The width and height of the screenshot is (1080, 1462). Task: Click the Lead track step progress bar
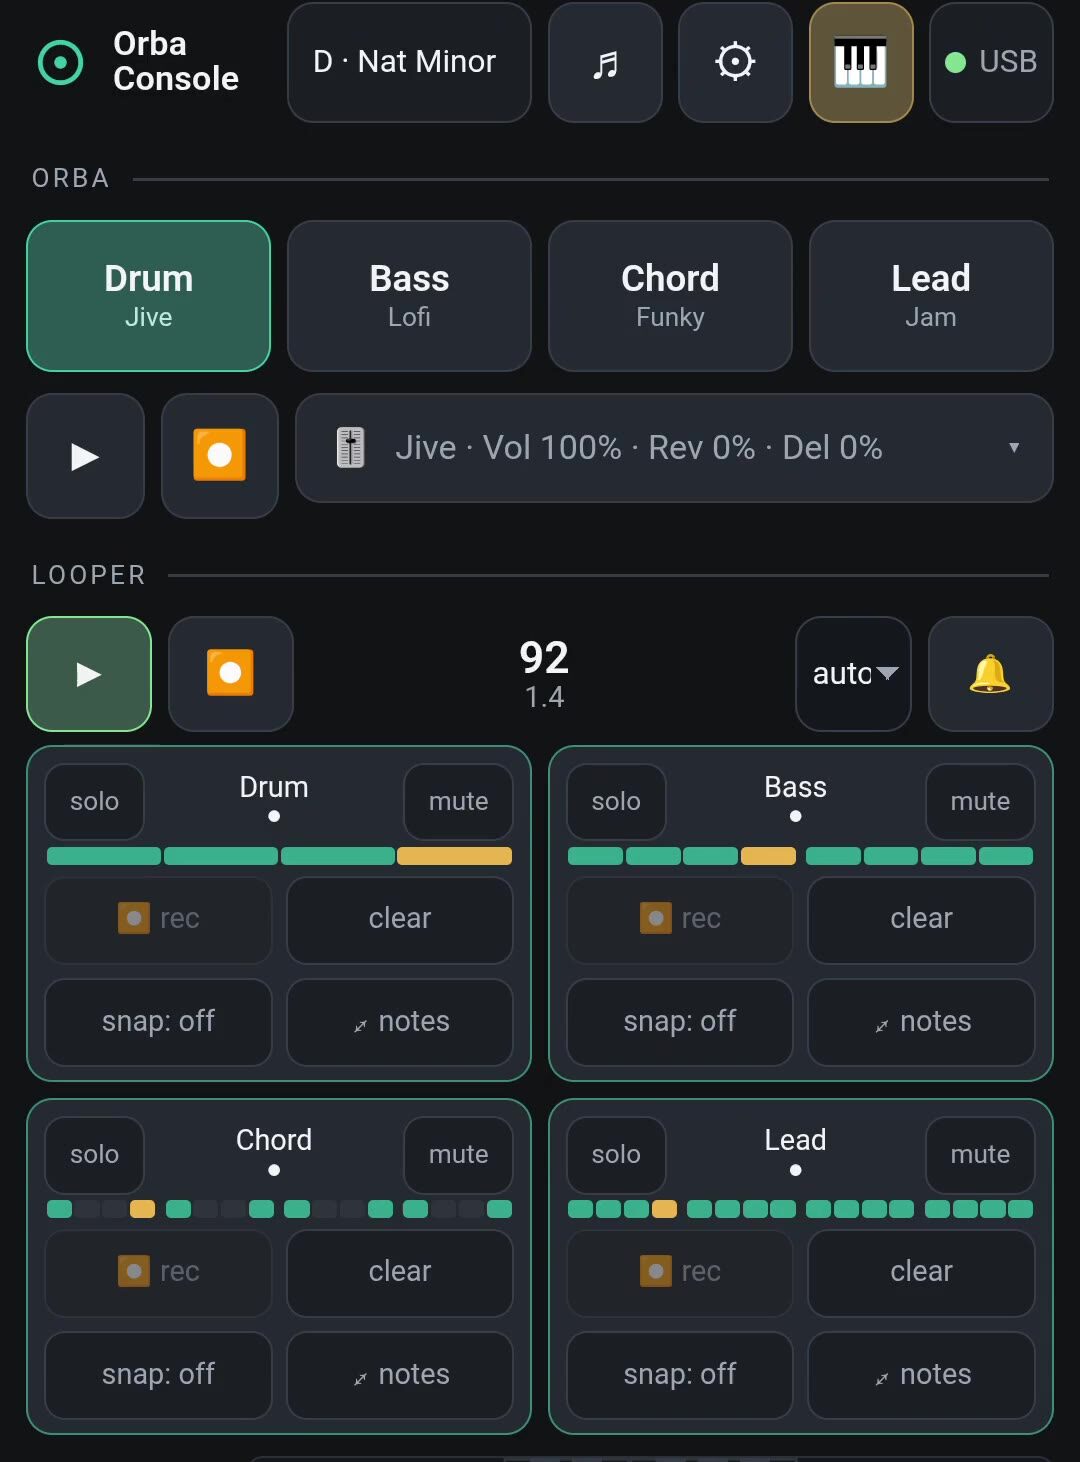tap(800, 1209)
